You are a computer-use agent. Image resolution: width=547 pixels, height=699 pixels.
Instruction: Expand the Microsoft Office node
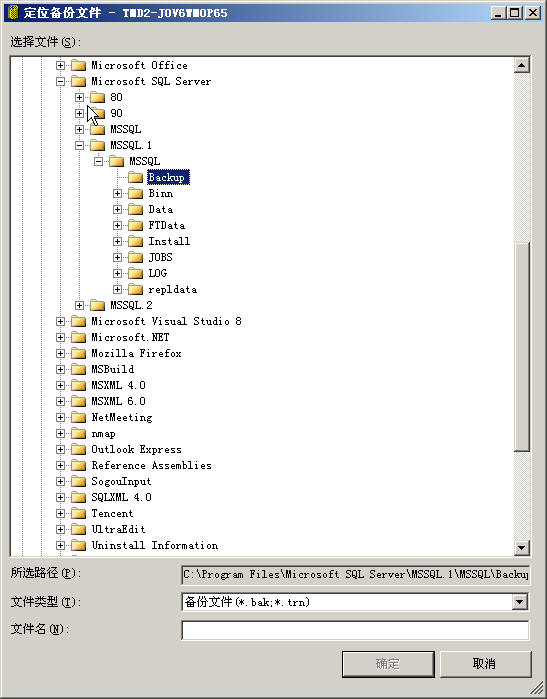(x=60, y=66)
